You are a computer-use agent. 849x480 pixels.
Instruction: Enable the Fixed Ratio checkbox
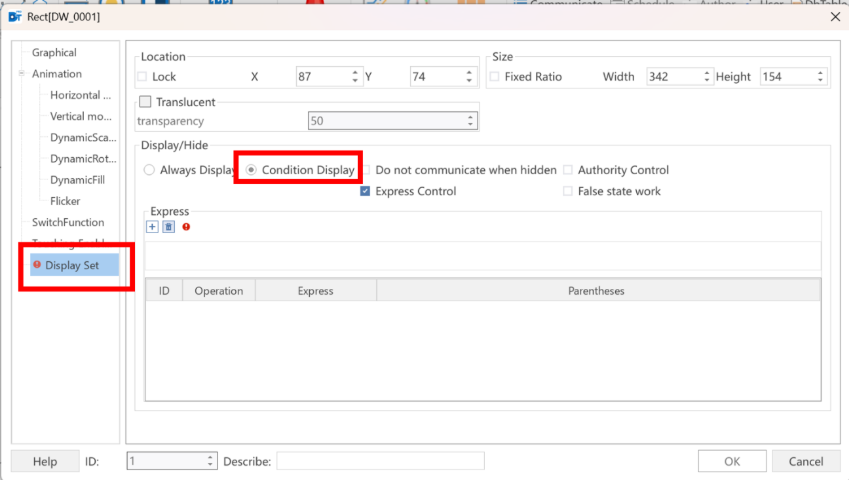(x=494, y=77)
